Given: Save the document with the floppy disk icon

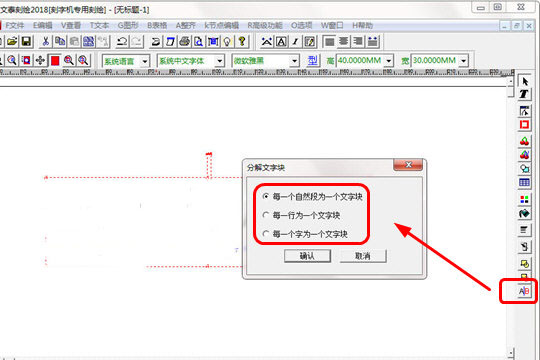Looking at the screenshot, I should (27, 42).
